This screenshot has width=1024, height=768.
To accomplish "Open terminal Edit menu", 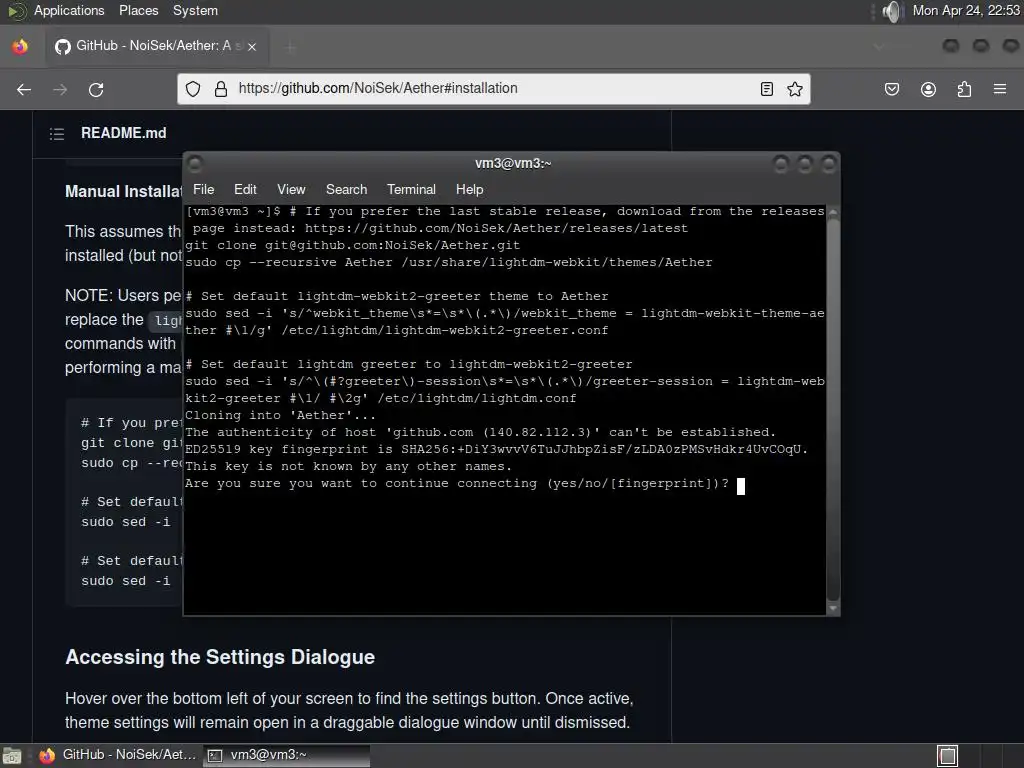I will 245,189.
